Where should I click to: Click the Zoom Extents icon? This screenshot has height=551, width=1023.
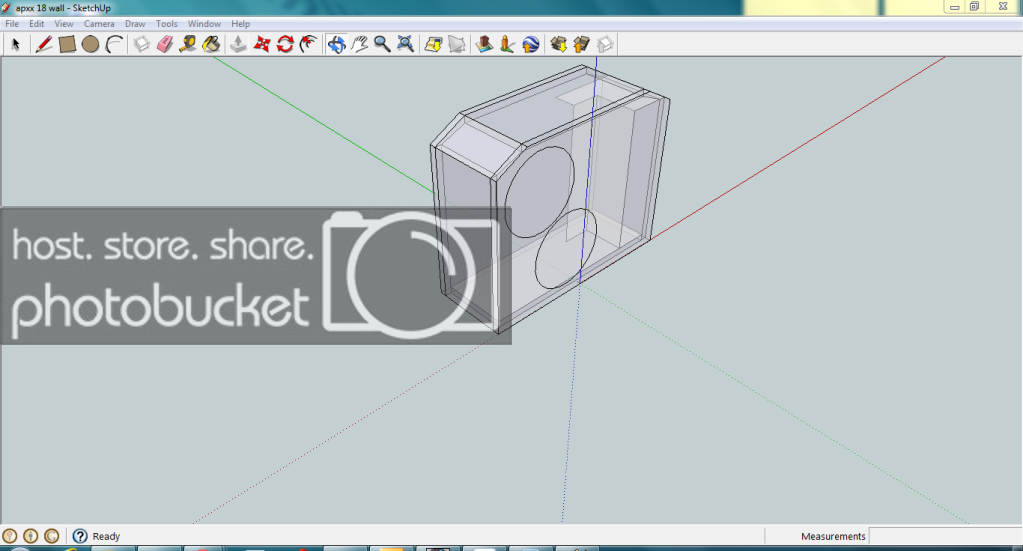click(x=405, y=44)
